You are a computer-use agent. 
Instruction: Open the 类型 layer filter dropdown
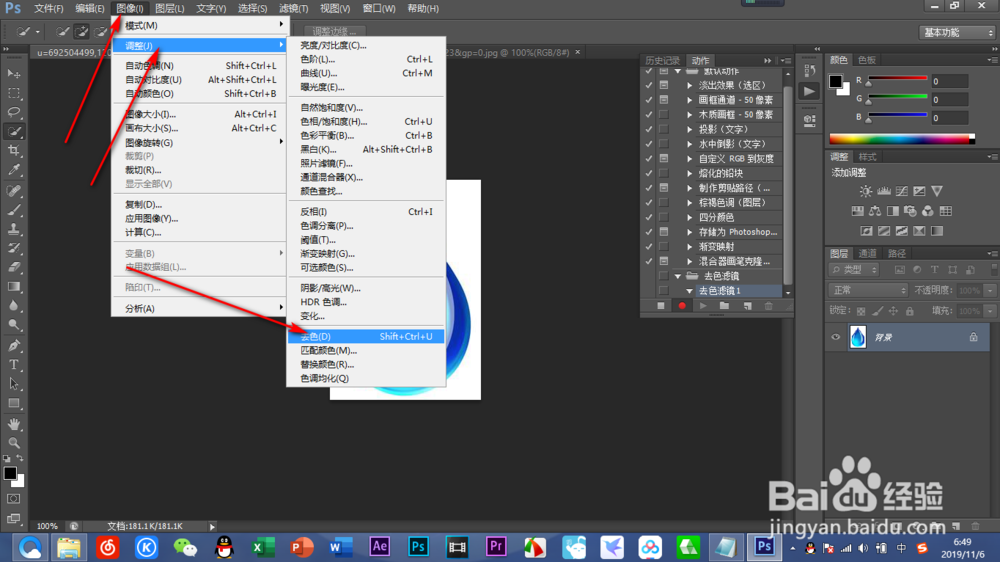point(854,270)
